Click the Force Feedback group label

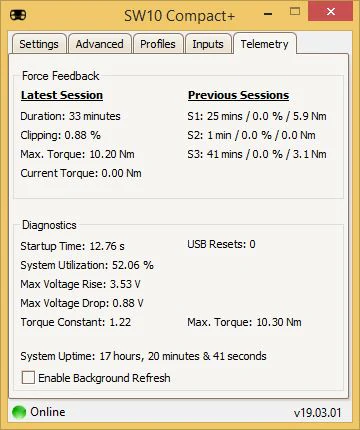[x=61, y=76]
